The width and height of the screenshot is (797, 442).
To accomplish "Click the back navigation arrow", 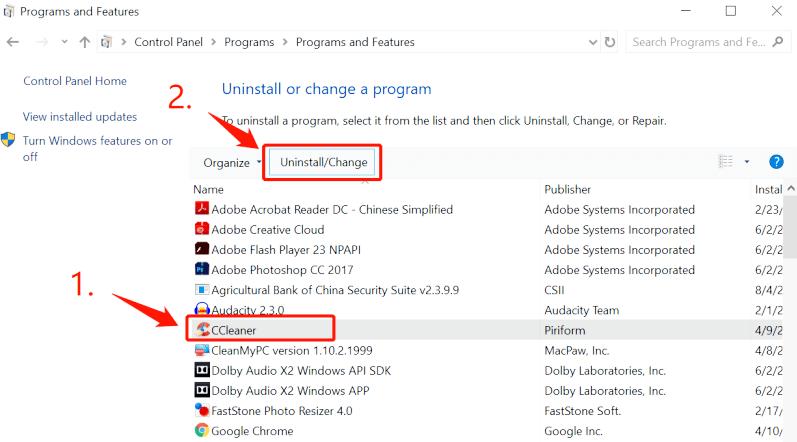I will (13, 42).
